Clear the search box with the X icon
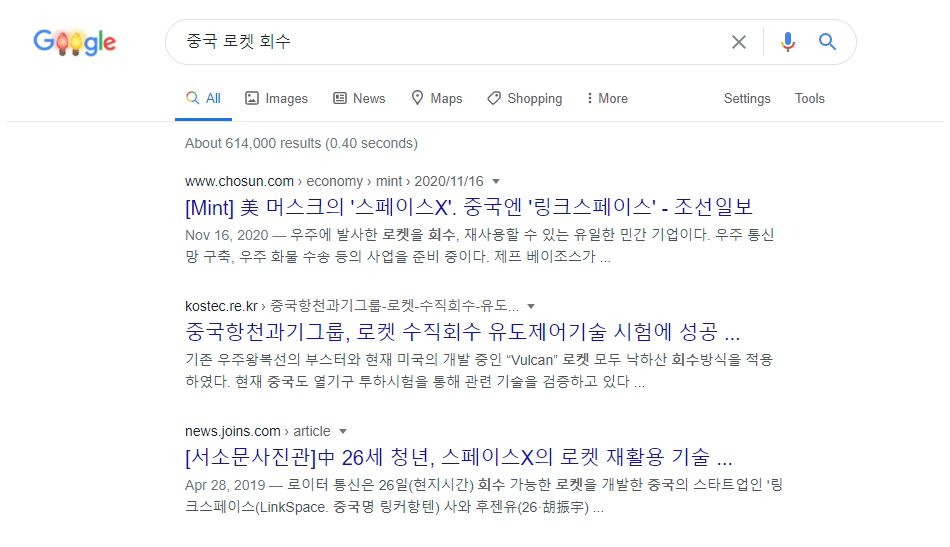950x547 pixels. pyautogui.click(x=739, y=42)
